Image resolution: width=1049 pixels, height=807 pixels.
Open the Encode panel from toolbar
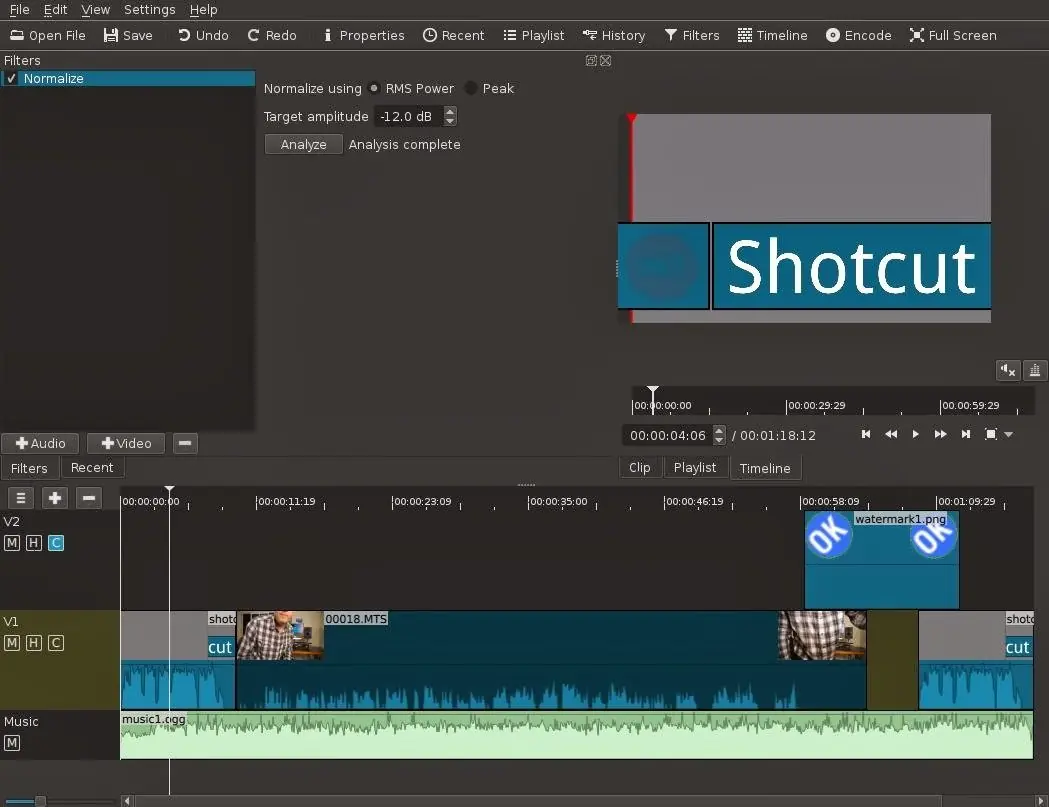point(858,35)
